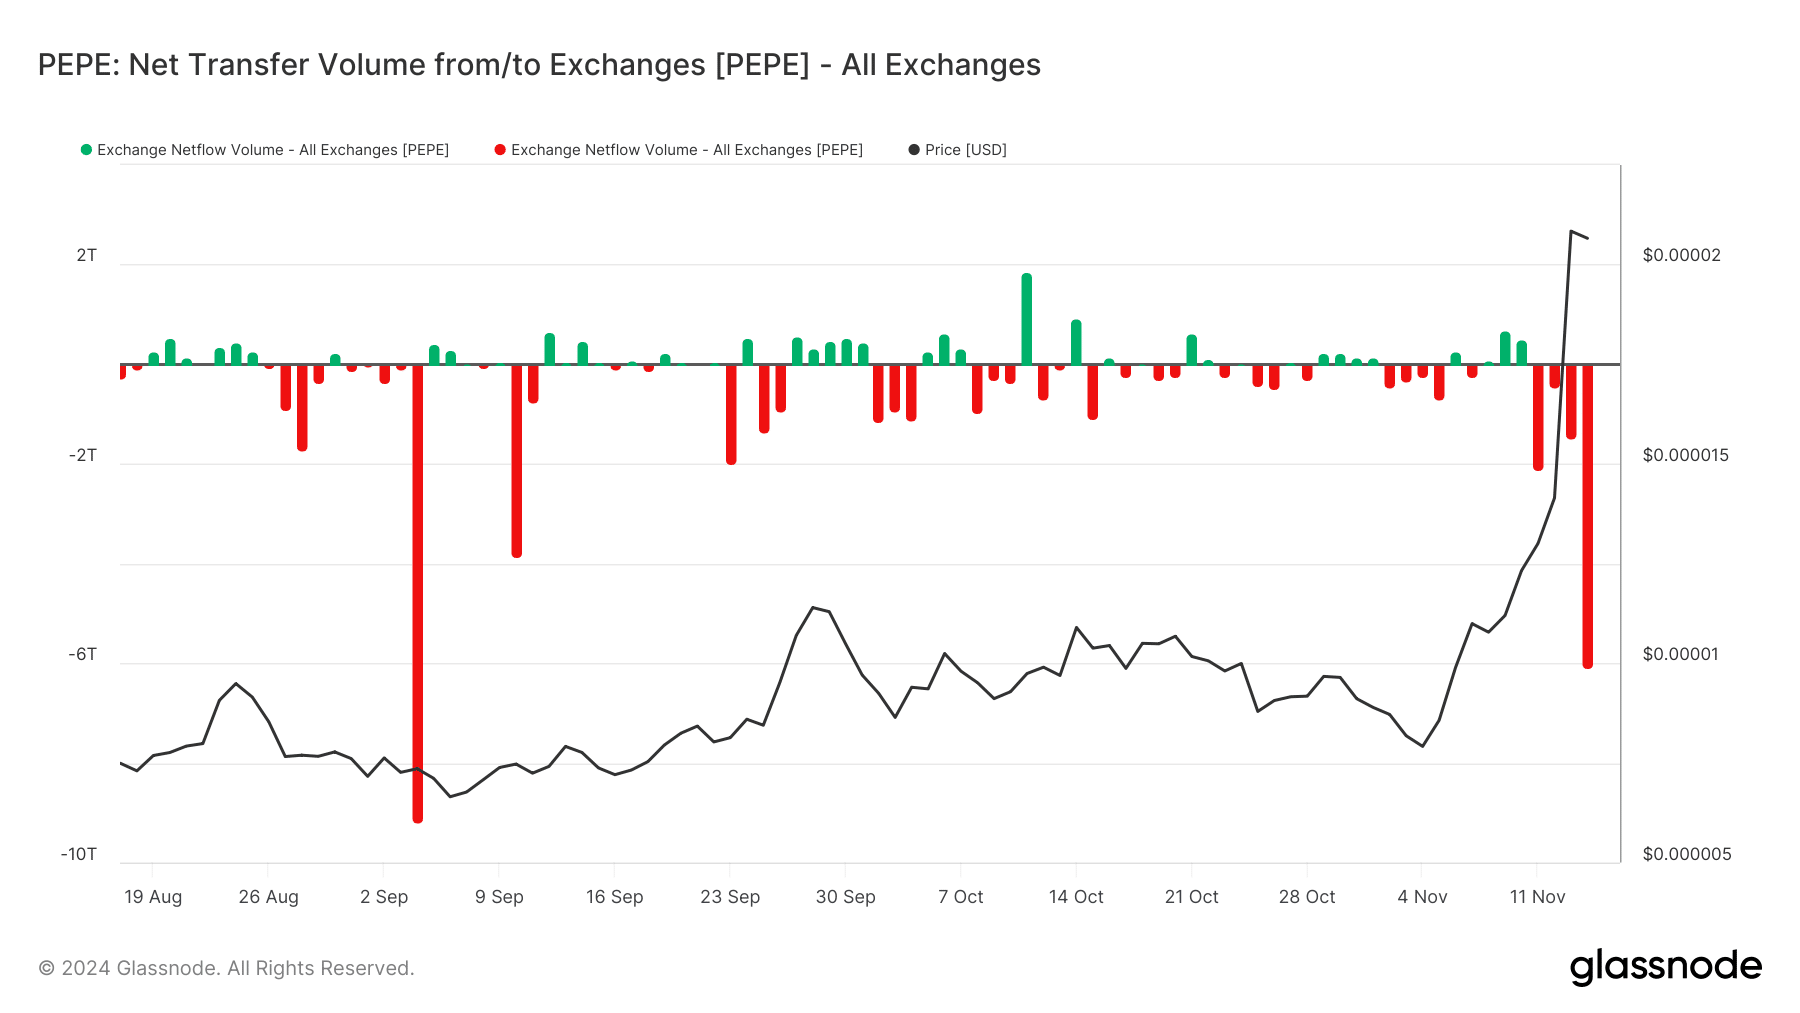The width and height of the screenshot is (1800, 1013).
Task: Click the tallest green bar in October
Action: point(1026,318)
